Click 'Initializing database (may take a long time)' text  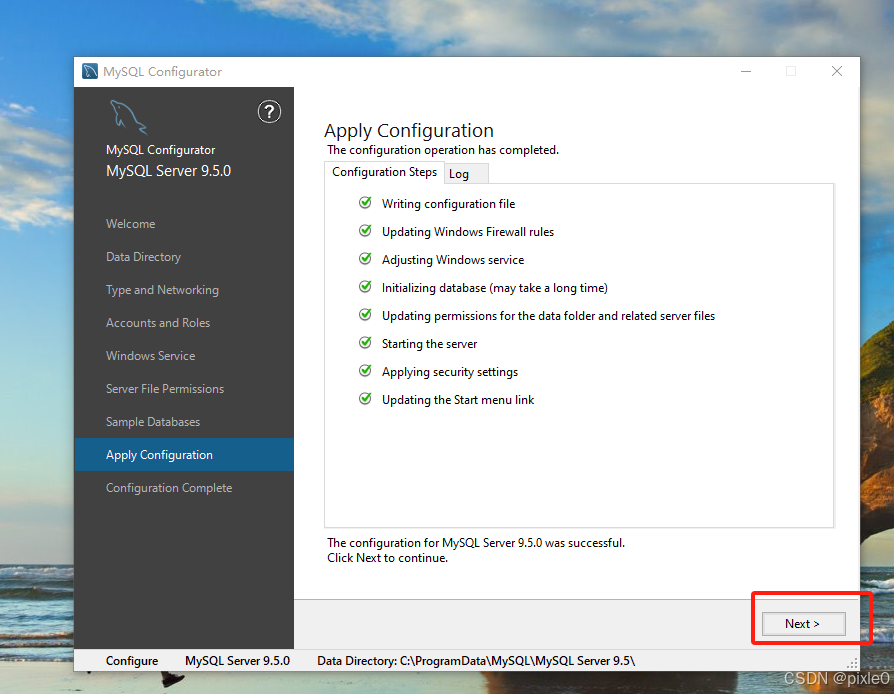coord(494,288)
